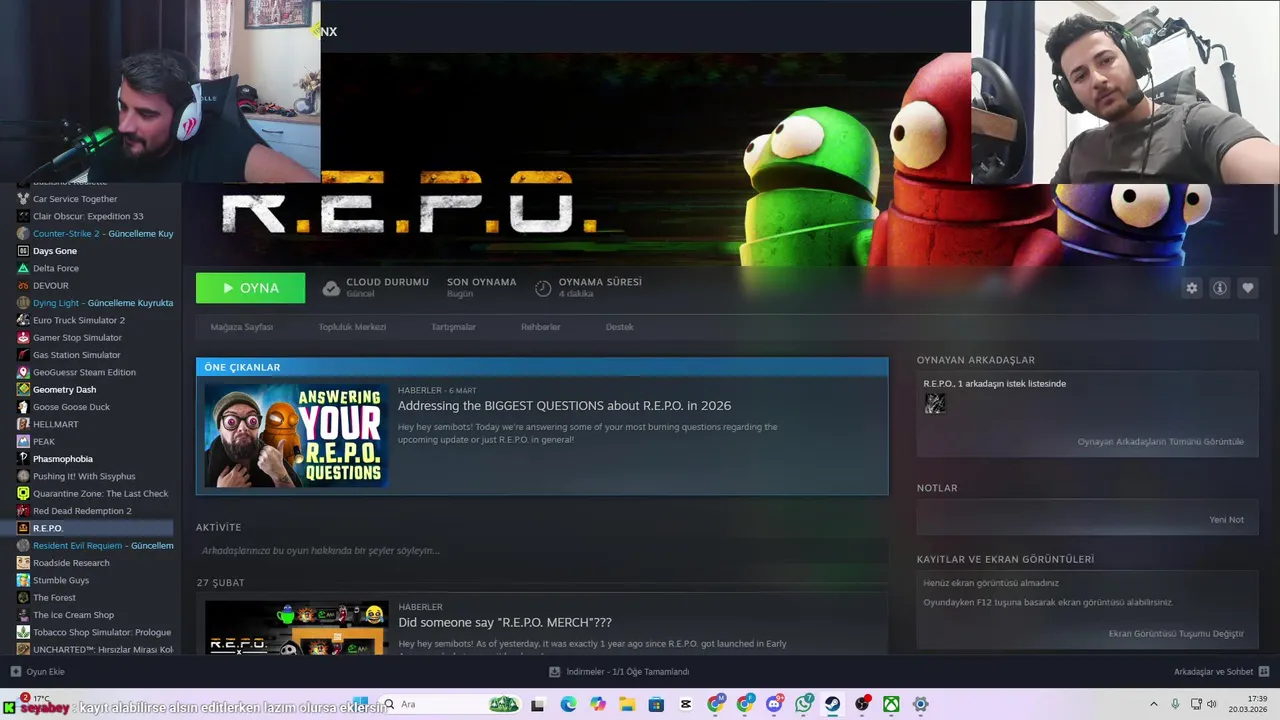Open the R.E.P.O. settings gear icon

coord(1191,288)
